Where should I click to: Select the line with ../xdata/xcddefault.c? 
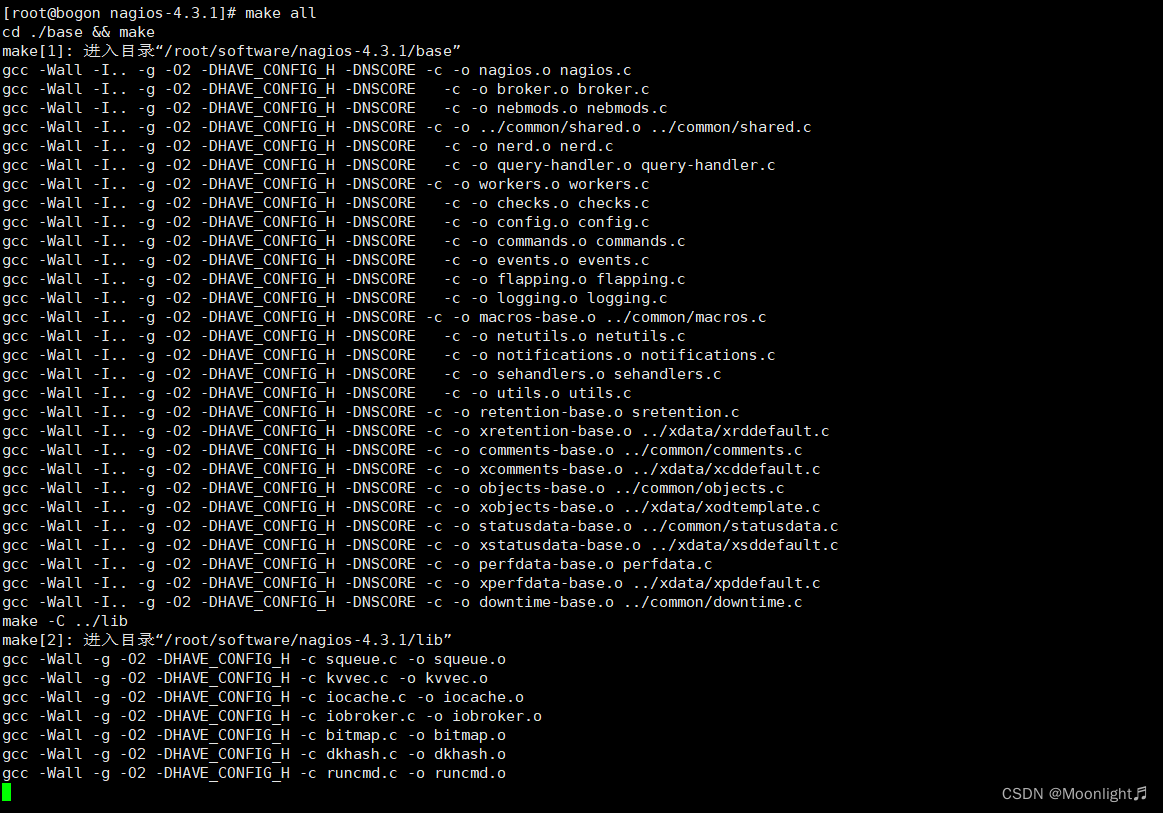coord(411,469)
